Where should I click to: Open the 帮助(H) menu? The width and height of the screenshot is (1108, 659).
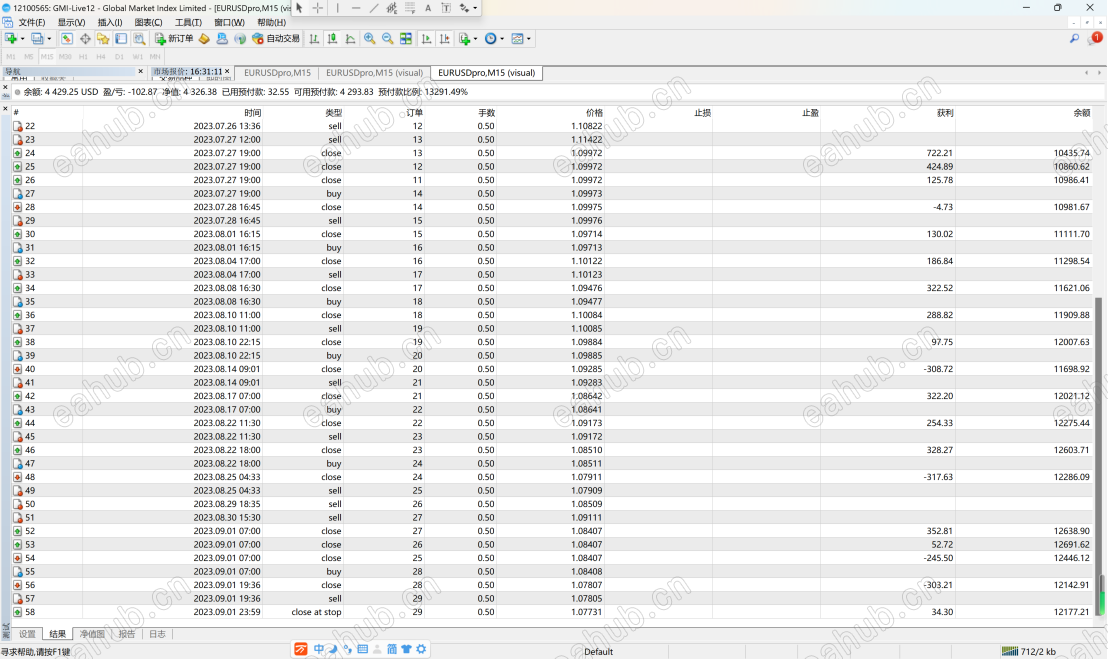coord(271,23)
